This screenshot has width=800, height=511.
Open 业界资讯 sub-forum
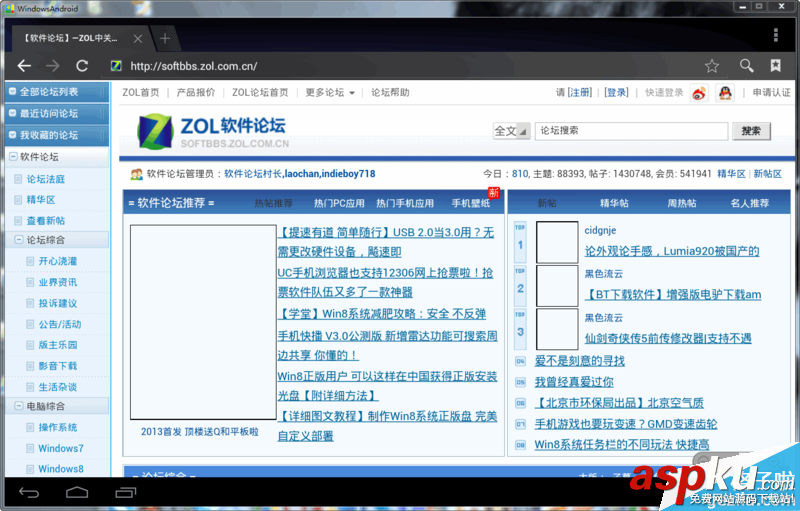point(58,282)
